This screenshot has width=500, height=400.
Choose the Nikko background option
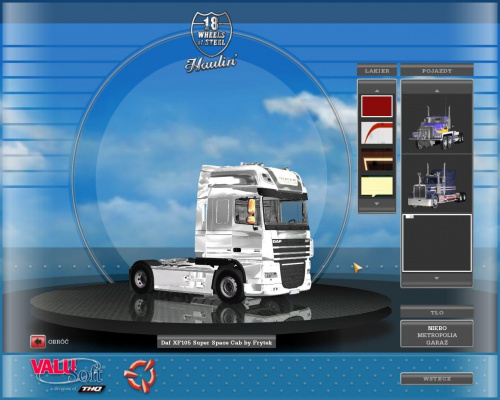[437, 328]
